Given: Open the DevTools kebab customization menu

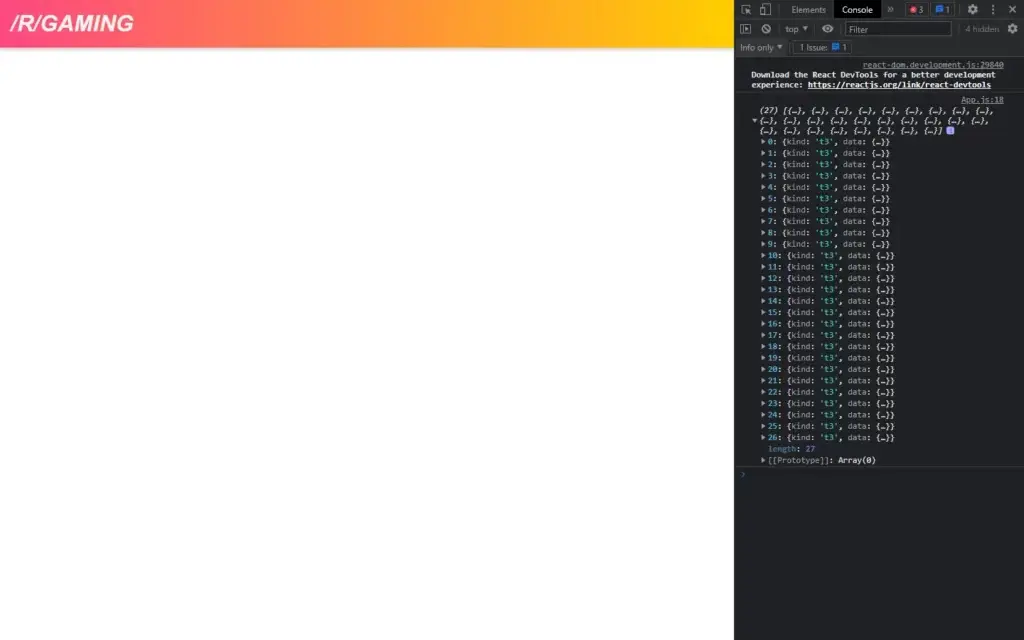Looking at the screenshot, I should point(993,9).
